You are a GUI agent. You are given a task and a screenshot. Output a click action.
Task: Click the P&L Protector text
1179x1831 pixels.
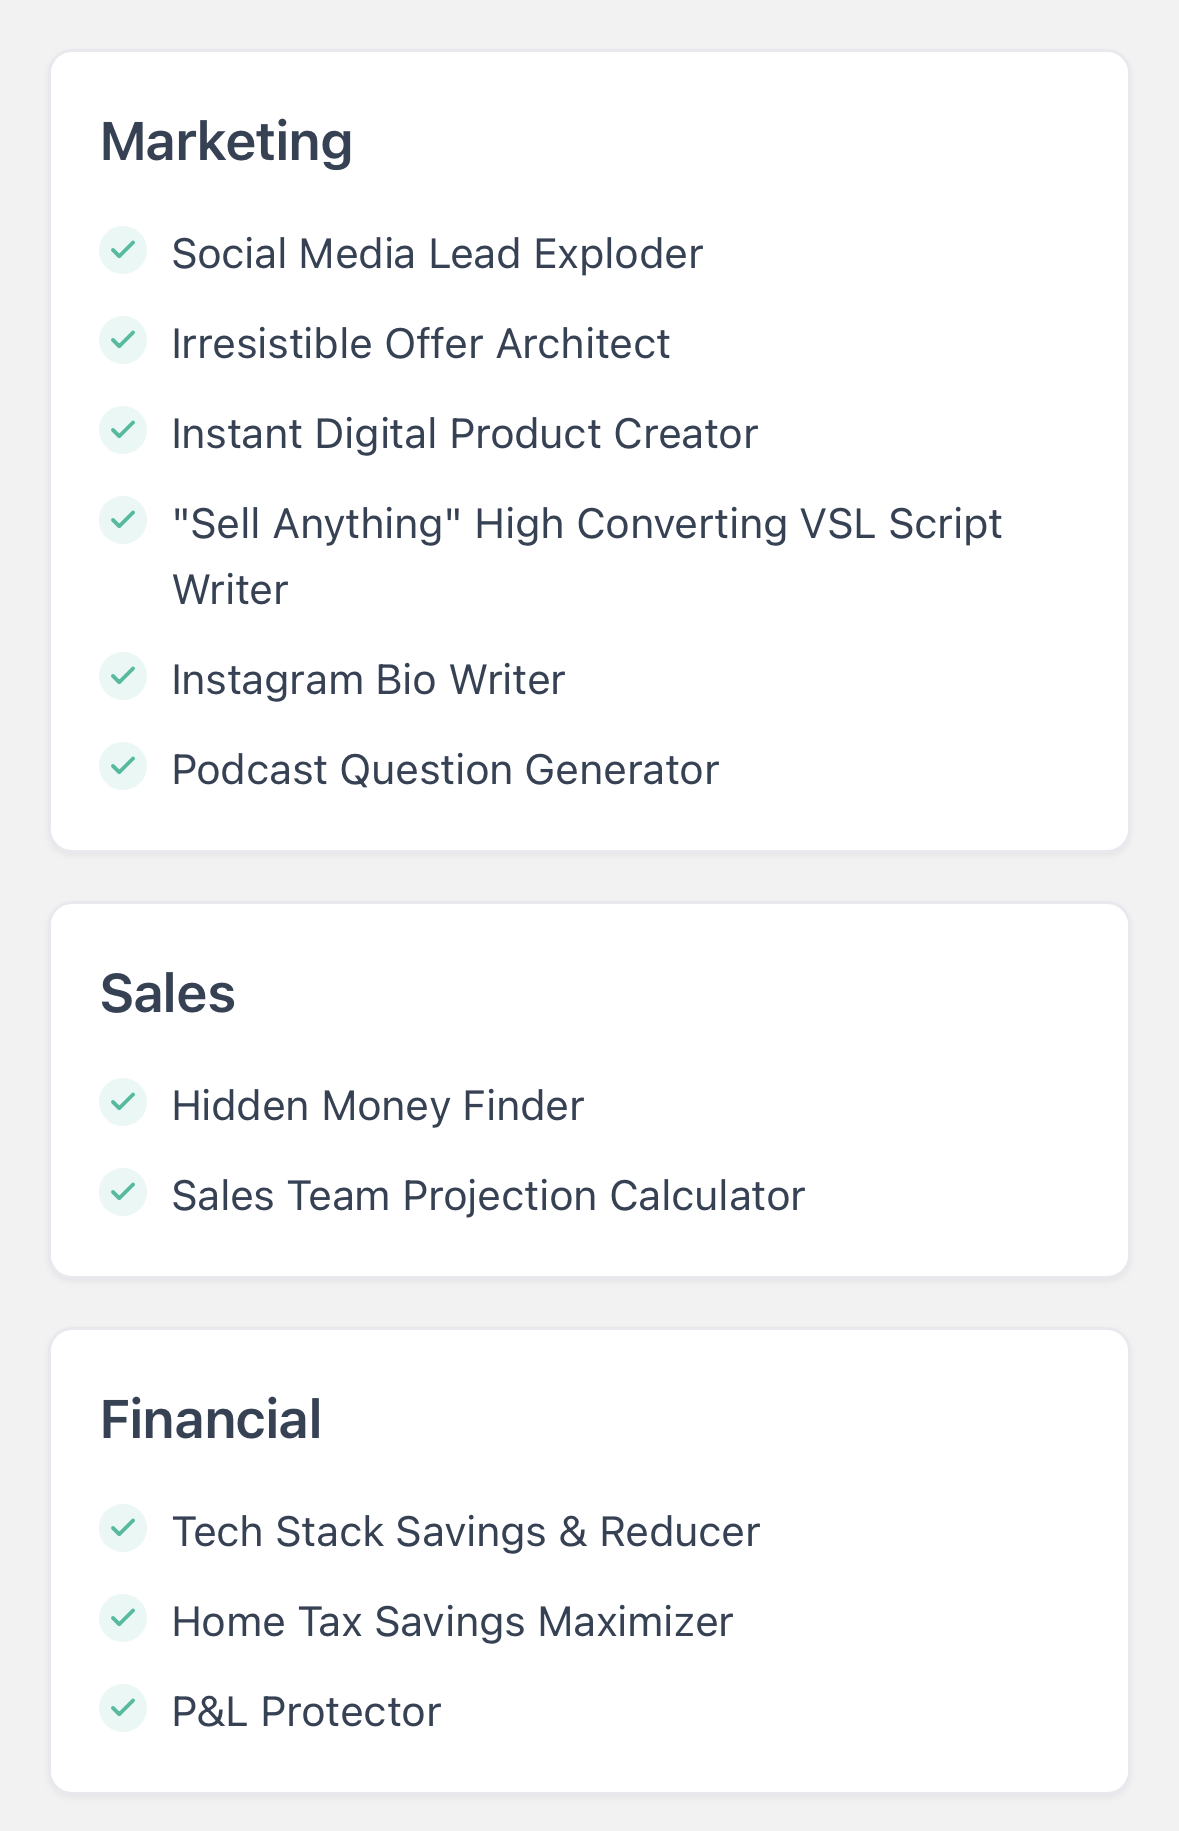306,1712
